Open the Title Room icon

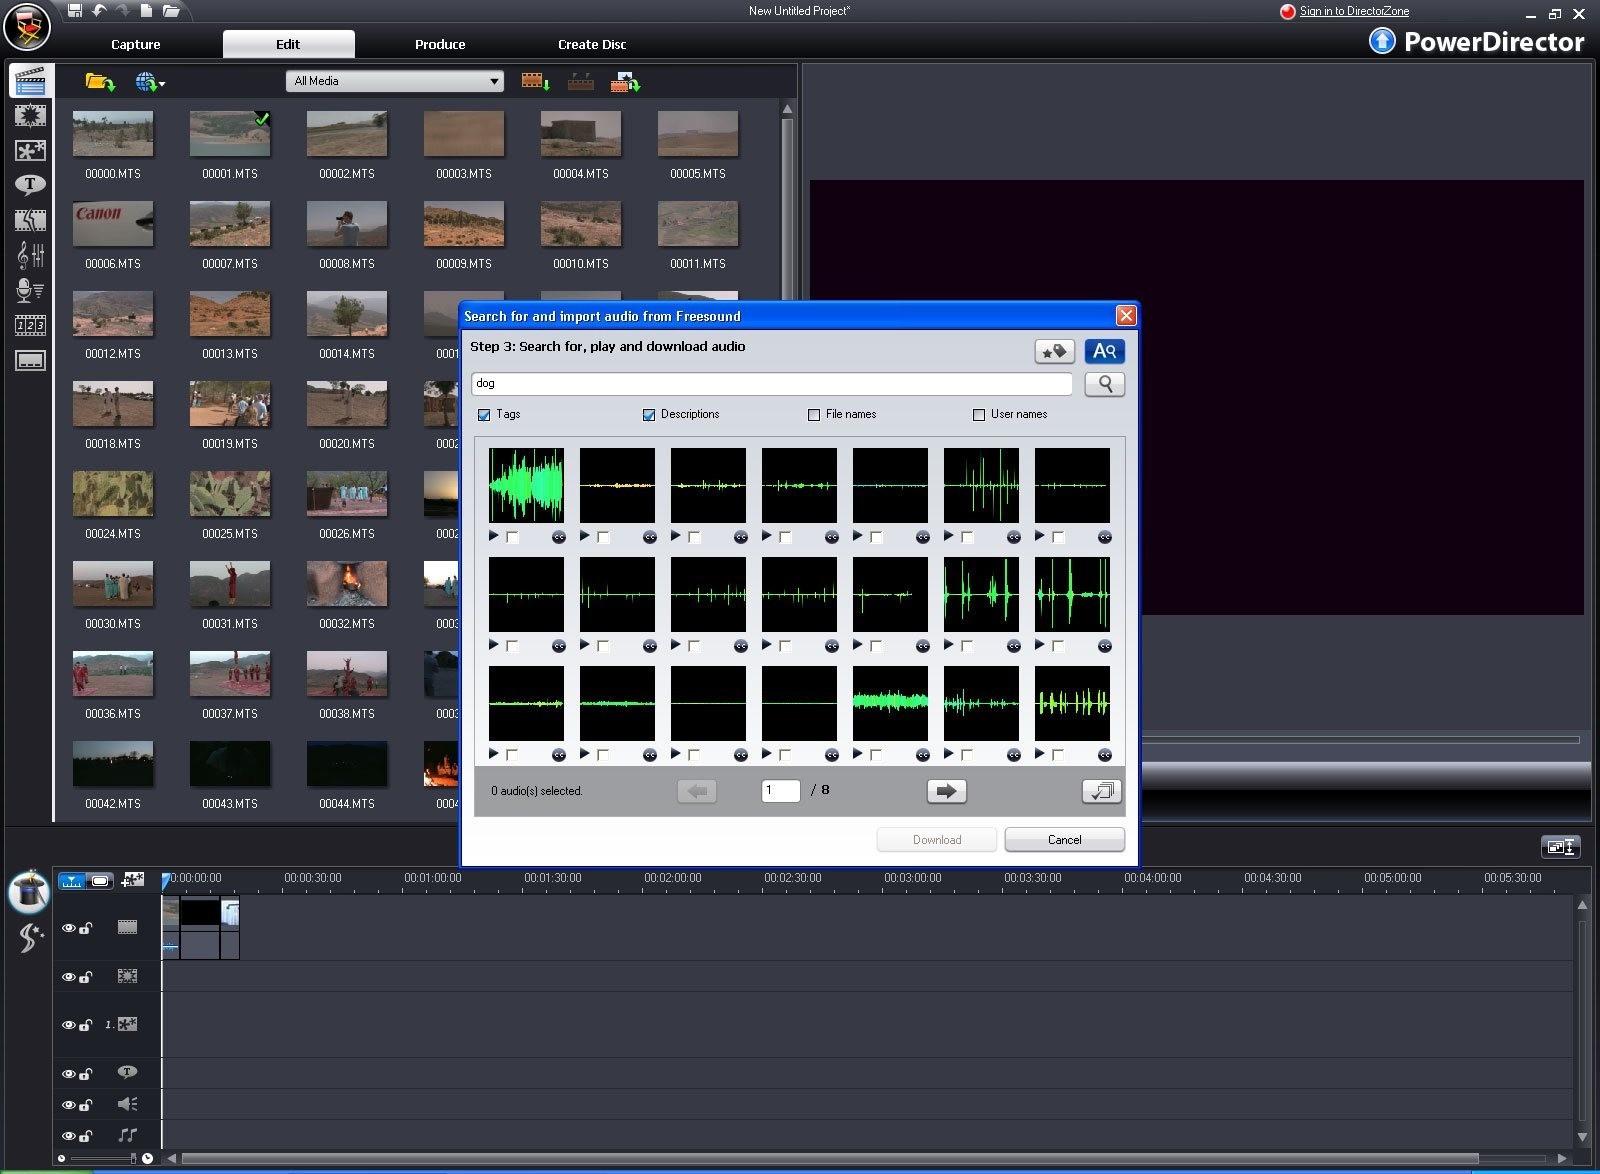tap(30, 185)
